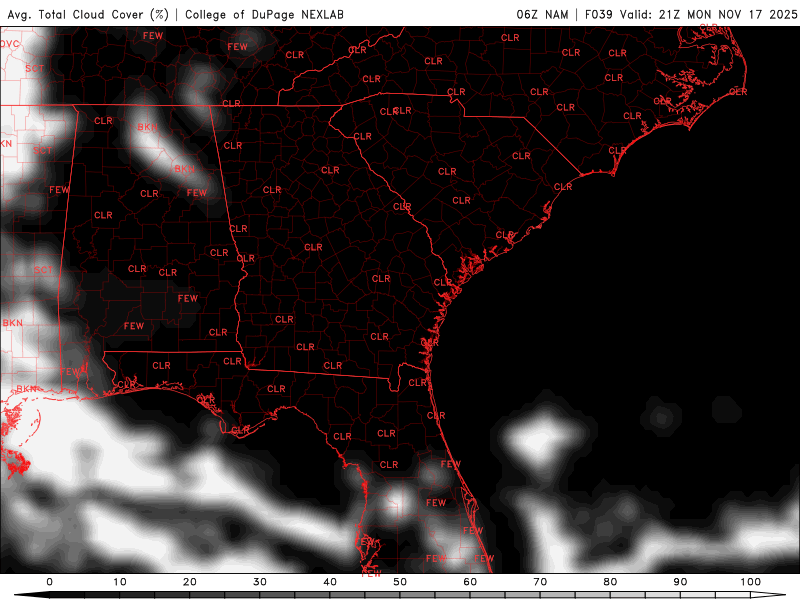Click the colorbar tick label '30'
Screen dimensions: 800x600
pos(260,582)
